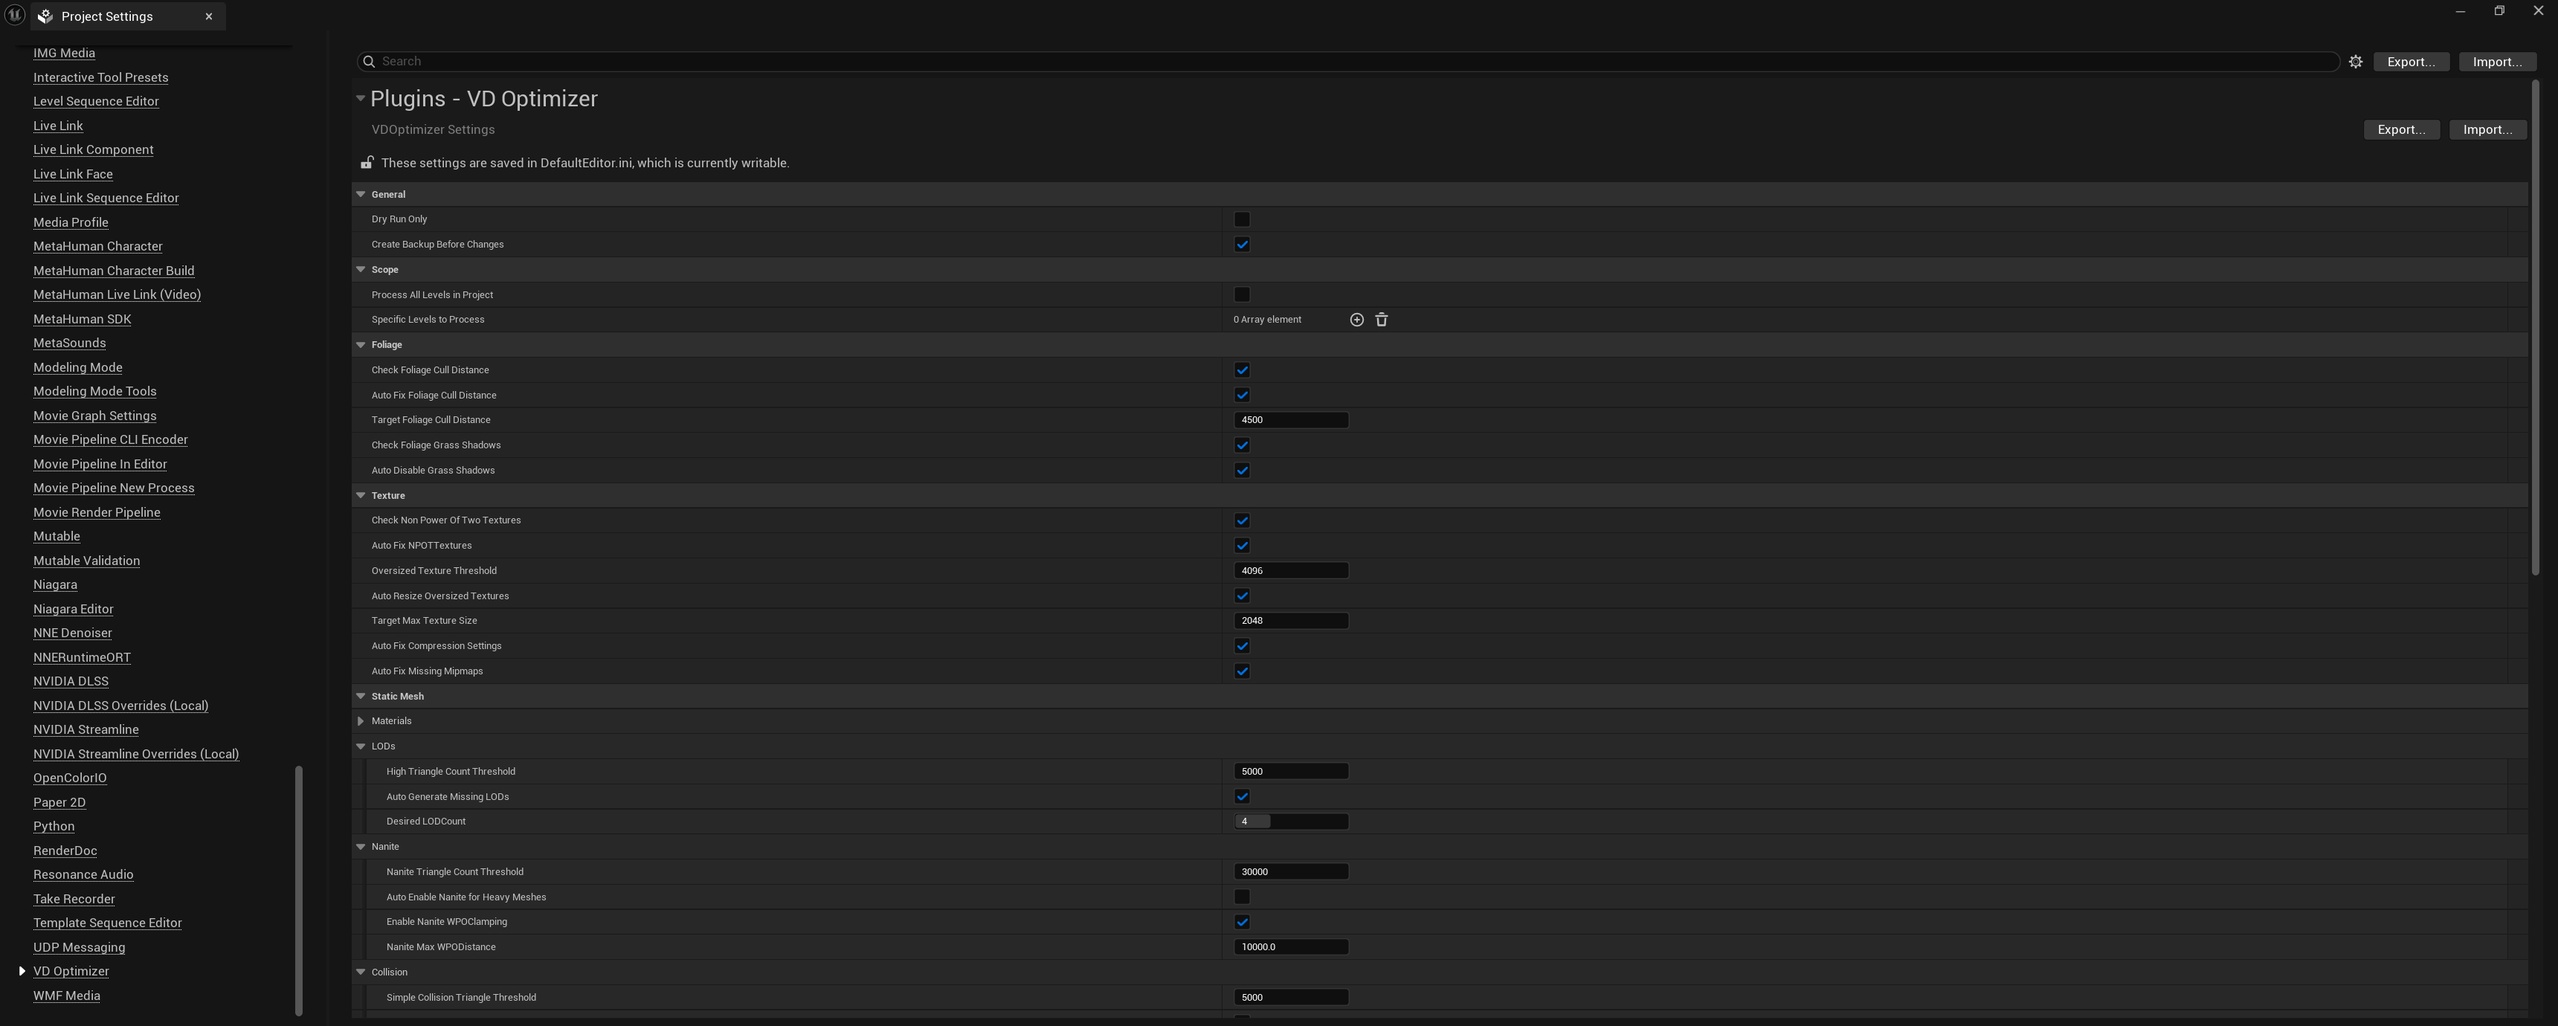Screen dimensions: 2558x1026
Task: Uncheck Create Backup Before Changes
Action: 1242,244
